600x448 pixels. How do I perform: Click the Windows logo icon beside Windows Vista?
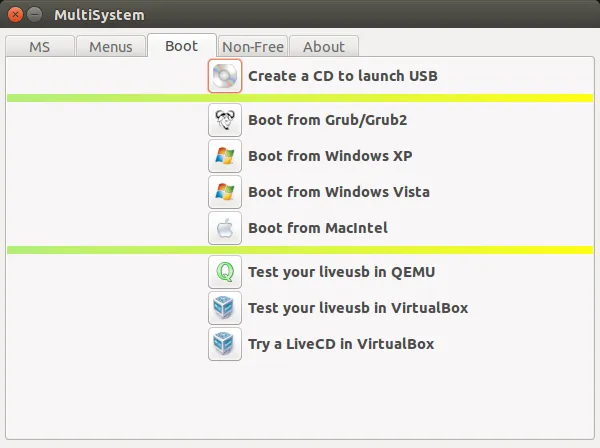(x=225, y=192)
